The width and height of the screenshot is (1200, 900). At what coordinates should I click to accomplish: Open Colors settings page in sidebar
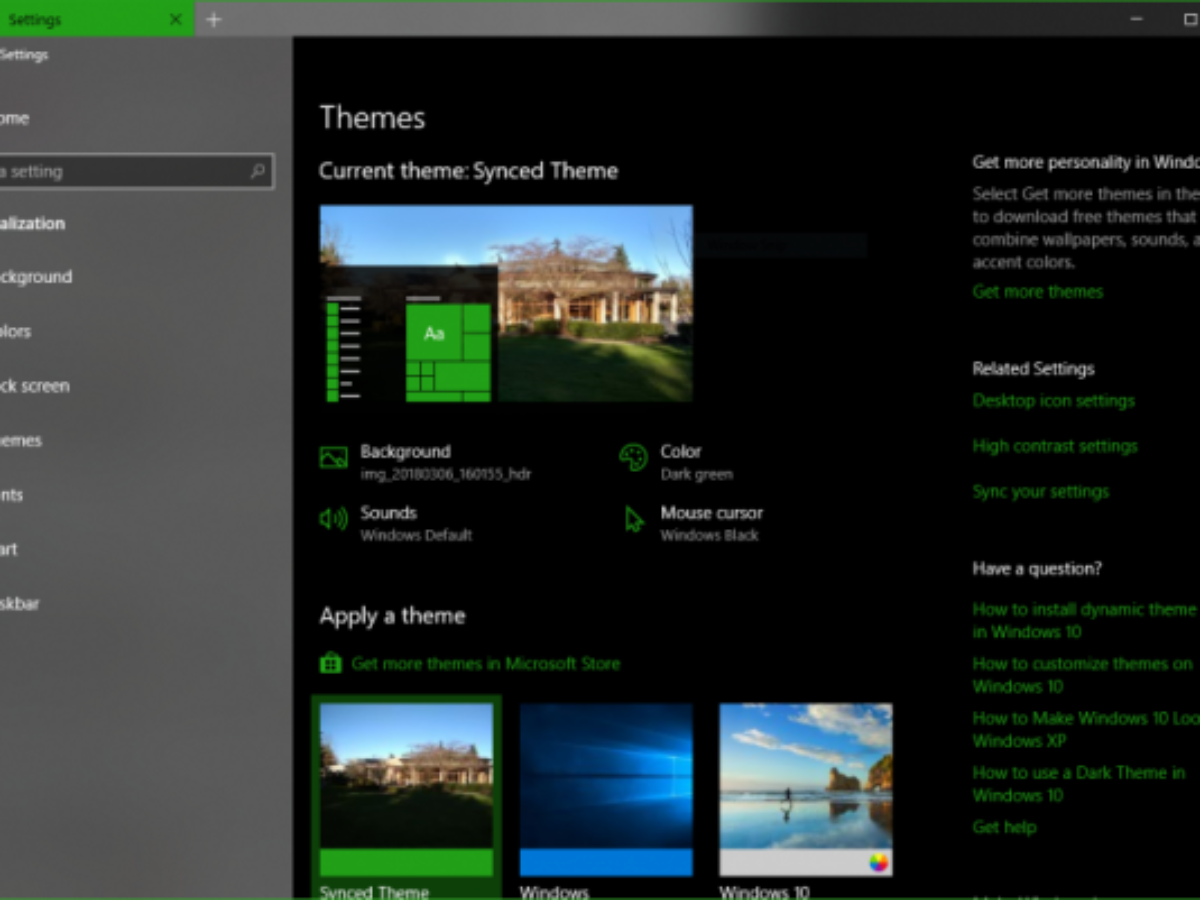click(15, 331)
